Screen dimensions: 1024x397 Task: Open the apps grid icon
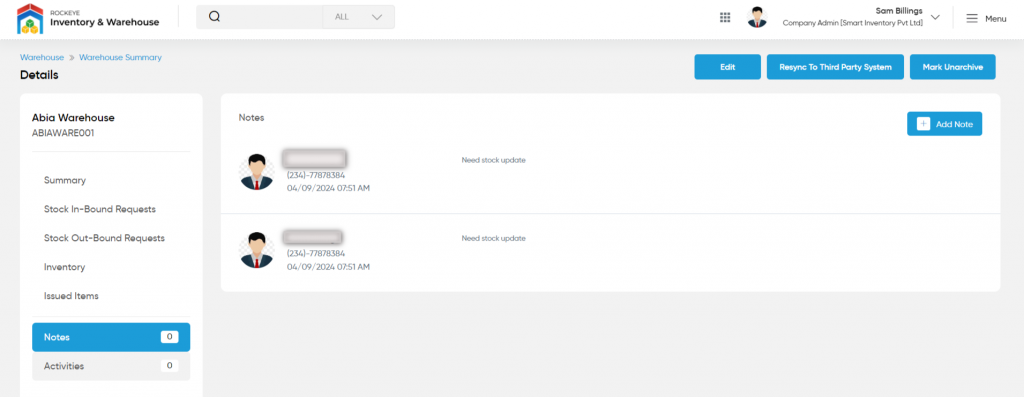pyautogui.click(x=725, y=18)
